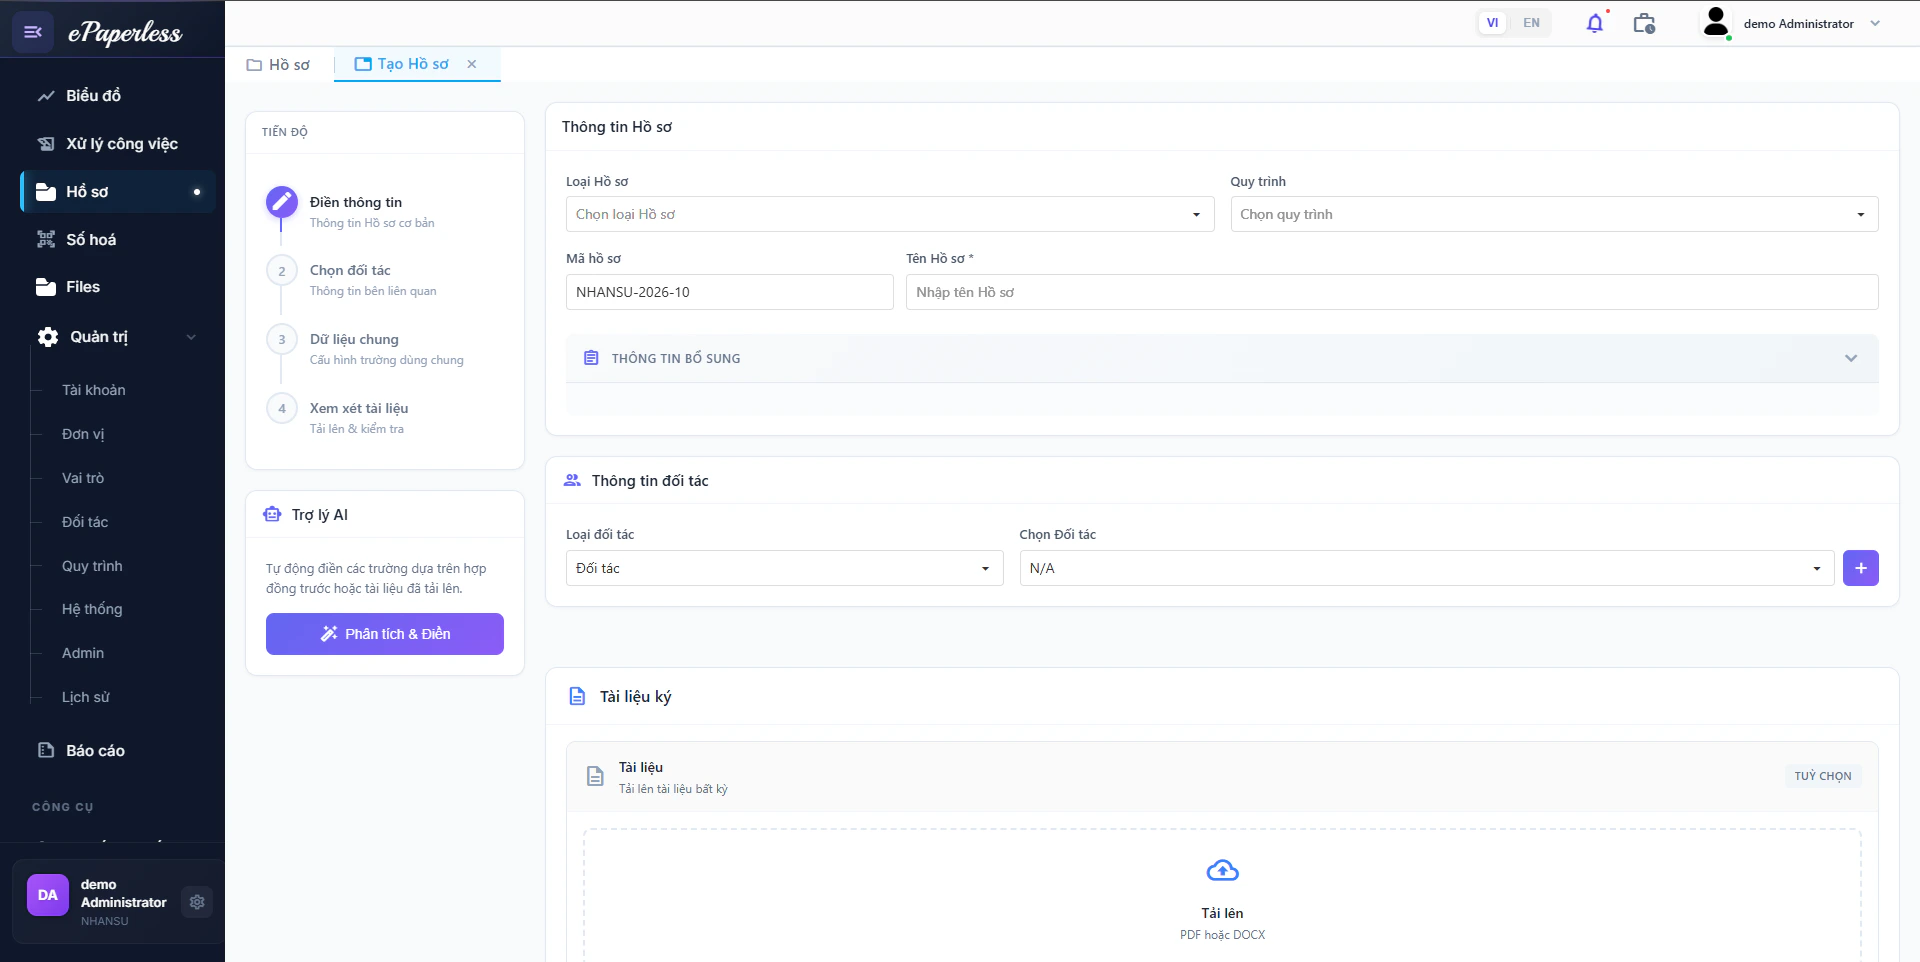
Task: Click the DA avatar badge
Action: tap(48, 896)
